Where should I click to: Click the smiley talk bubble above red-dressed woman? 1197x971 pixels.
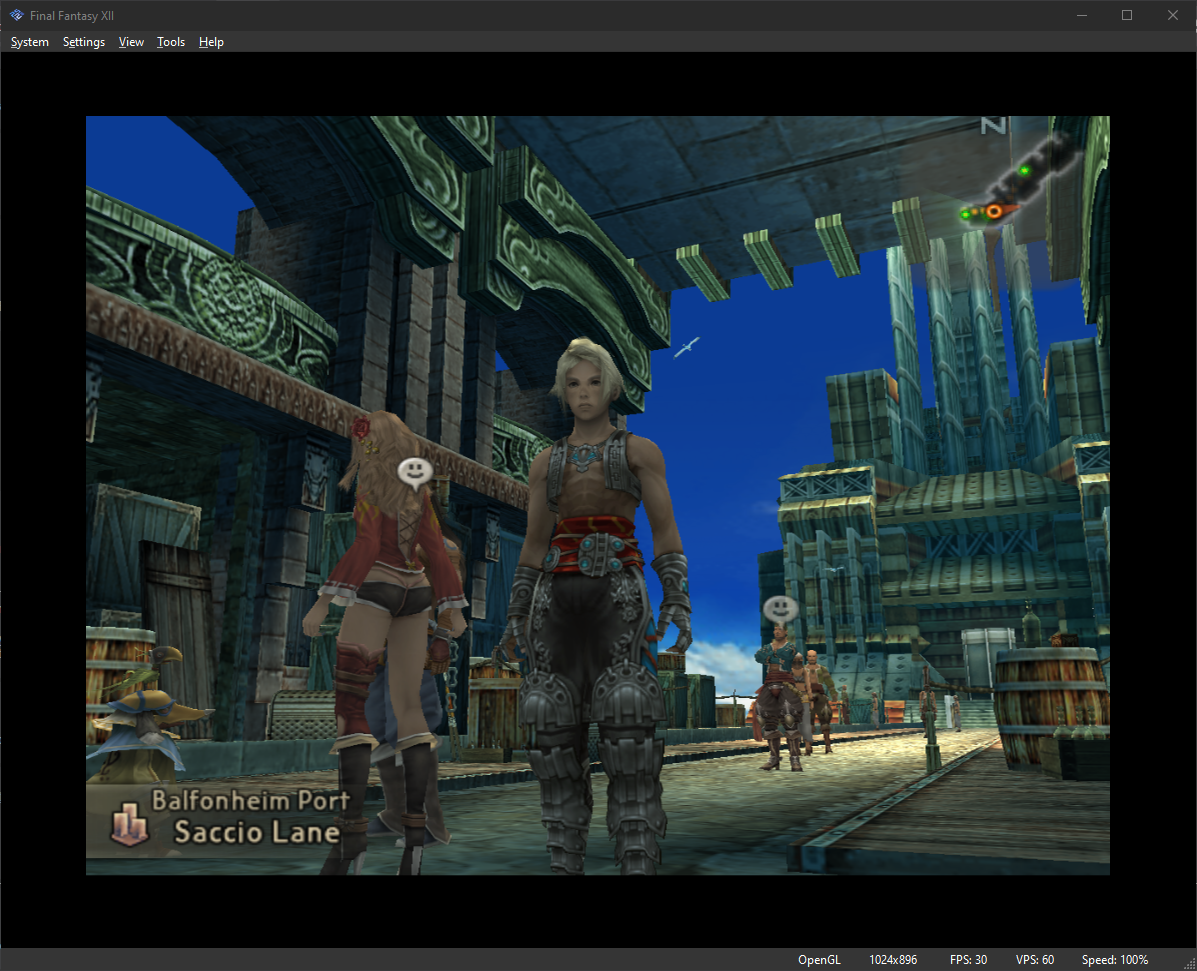tap(415, 473)
